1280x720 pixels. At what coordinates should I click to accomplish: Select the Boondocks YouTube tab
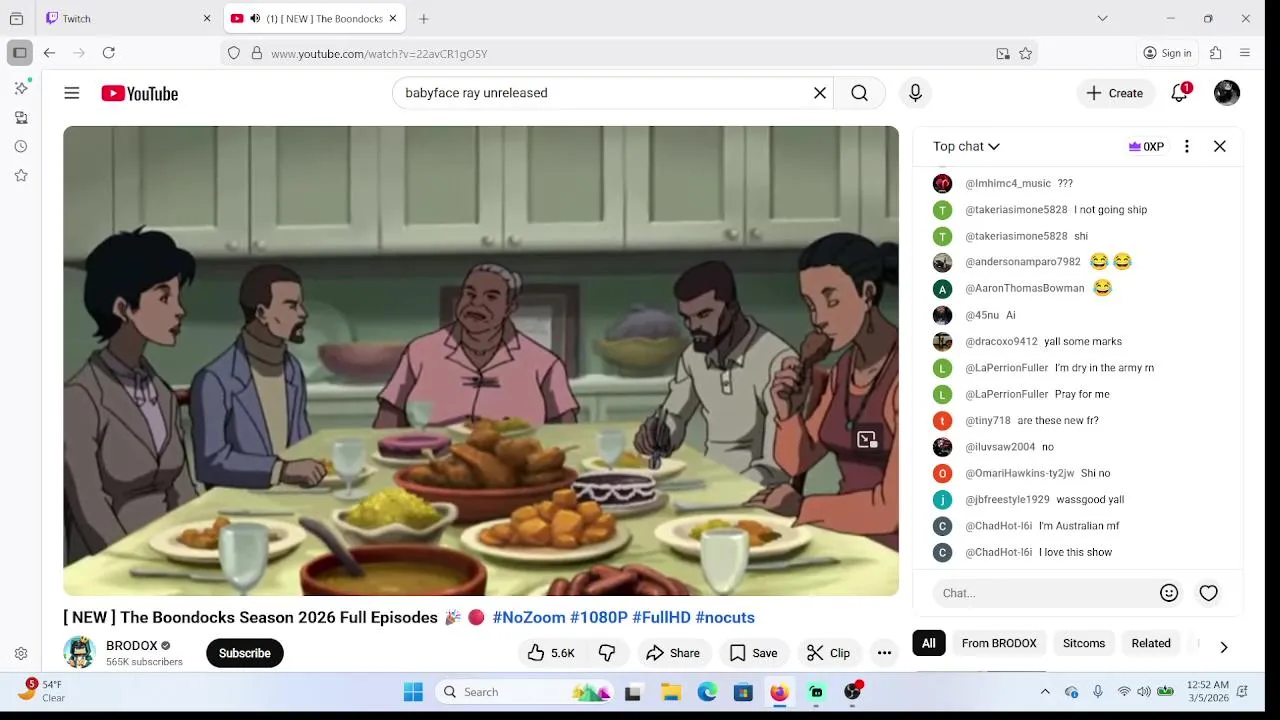(314, 18)
